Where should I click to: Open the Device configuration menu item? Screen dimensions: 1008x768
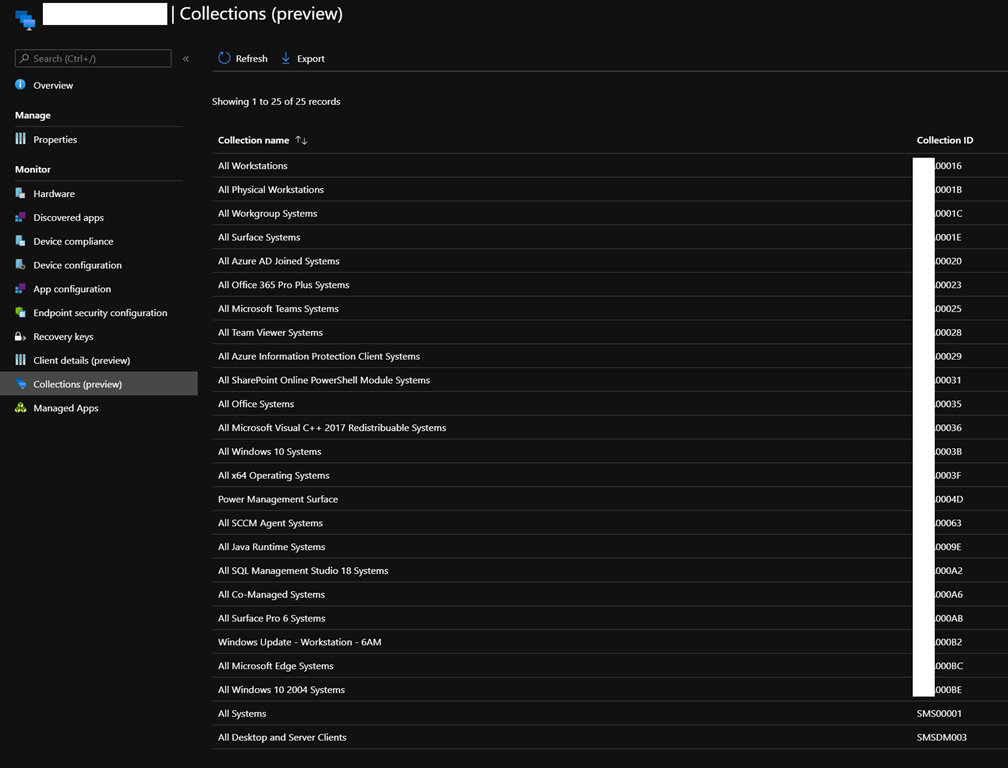[x=77, y=265]
